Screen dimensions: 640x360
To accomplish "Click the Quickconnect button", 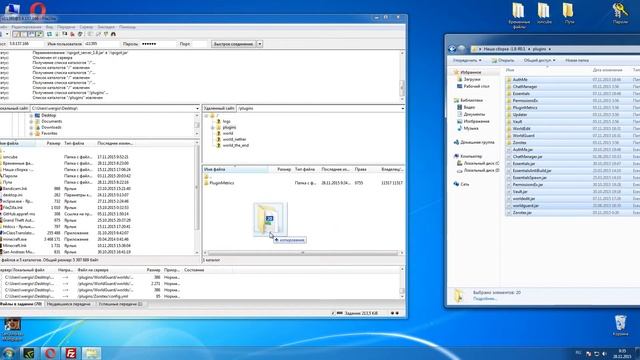I will point(233,44).
